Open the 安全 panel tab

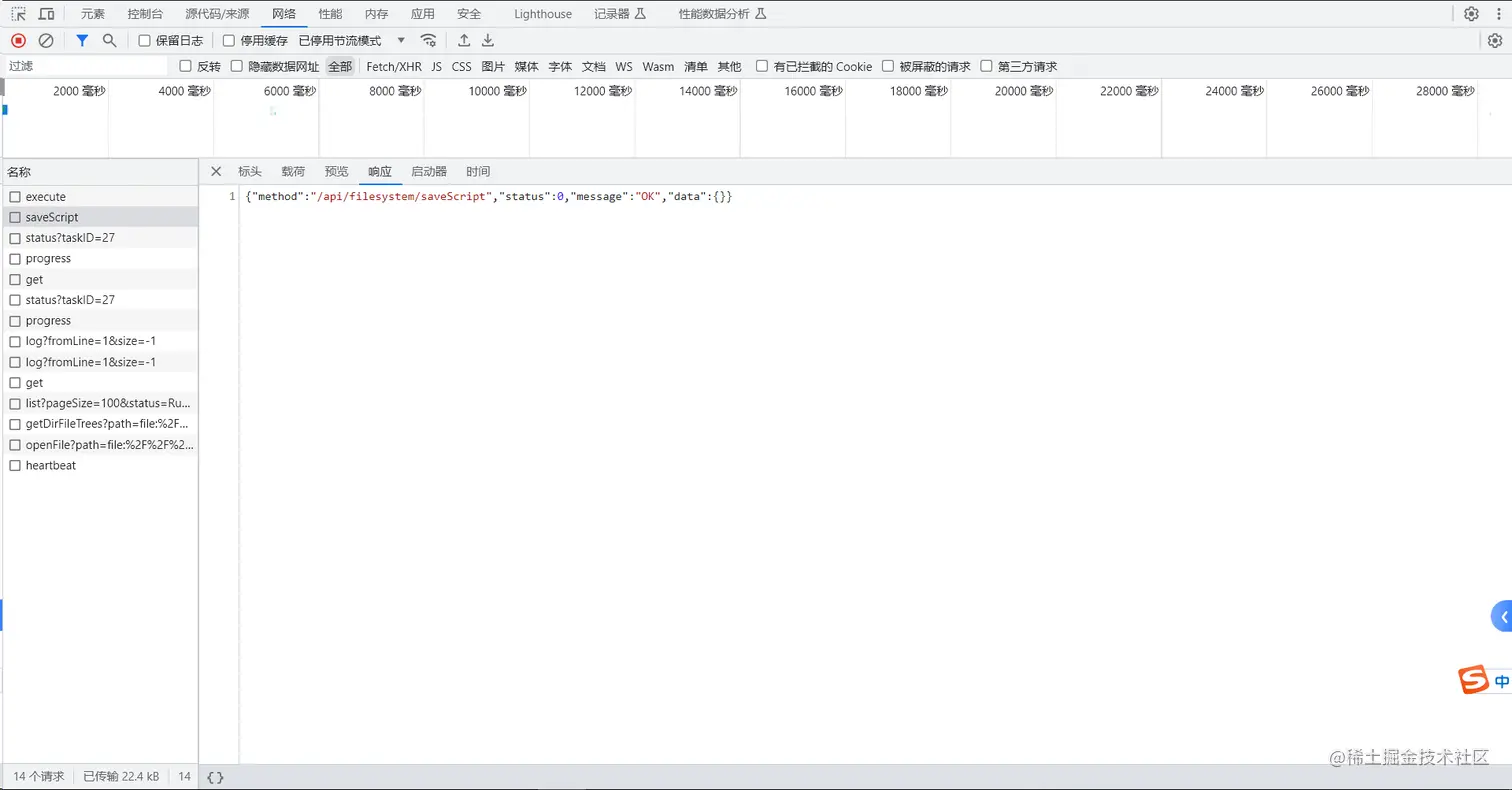coord(469,14)
